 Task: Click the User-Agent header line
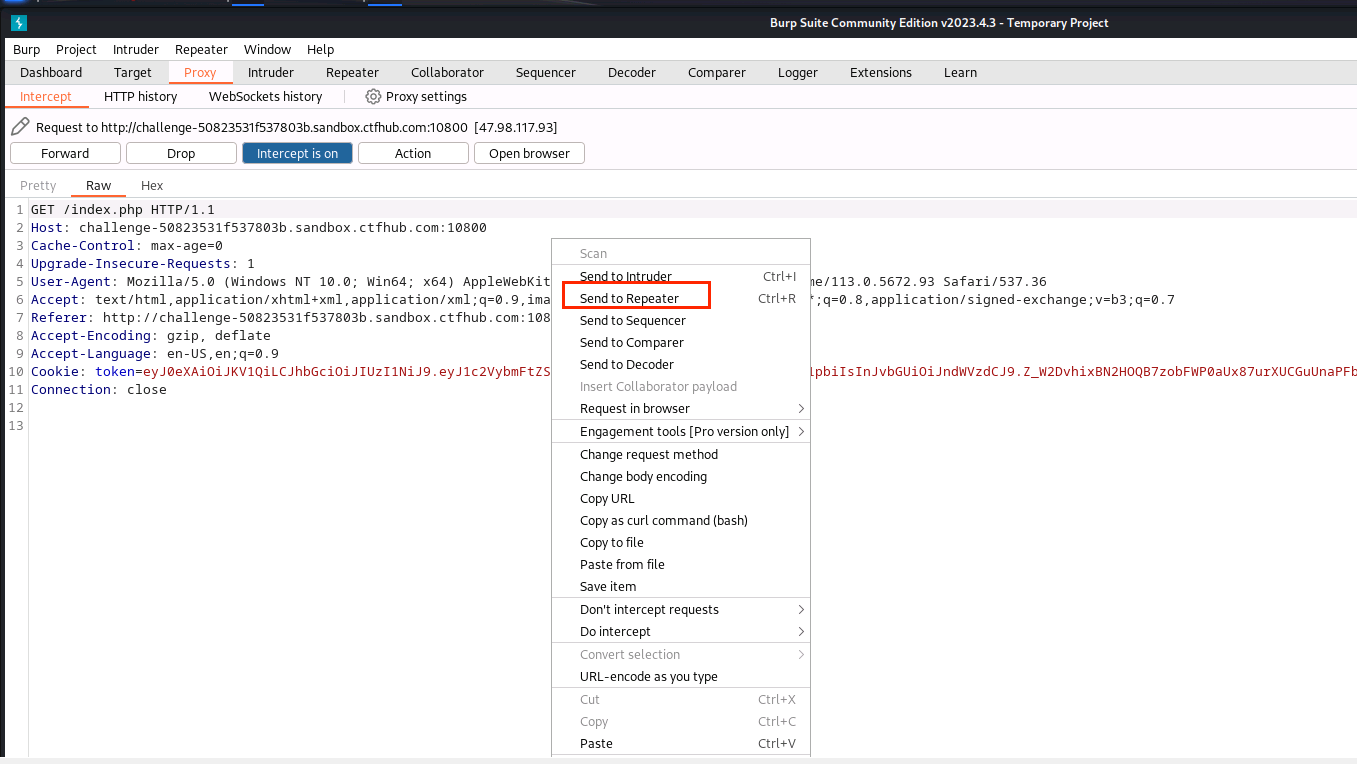pos(291,281)
